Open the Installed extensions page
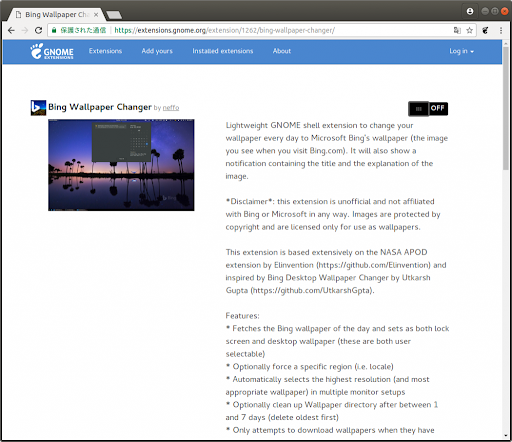This screenshot has width=512, height=442. [x=223, y=51]
